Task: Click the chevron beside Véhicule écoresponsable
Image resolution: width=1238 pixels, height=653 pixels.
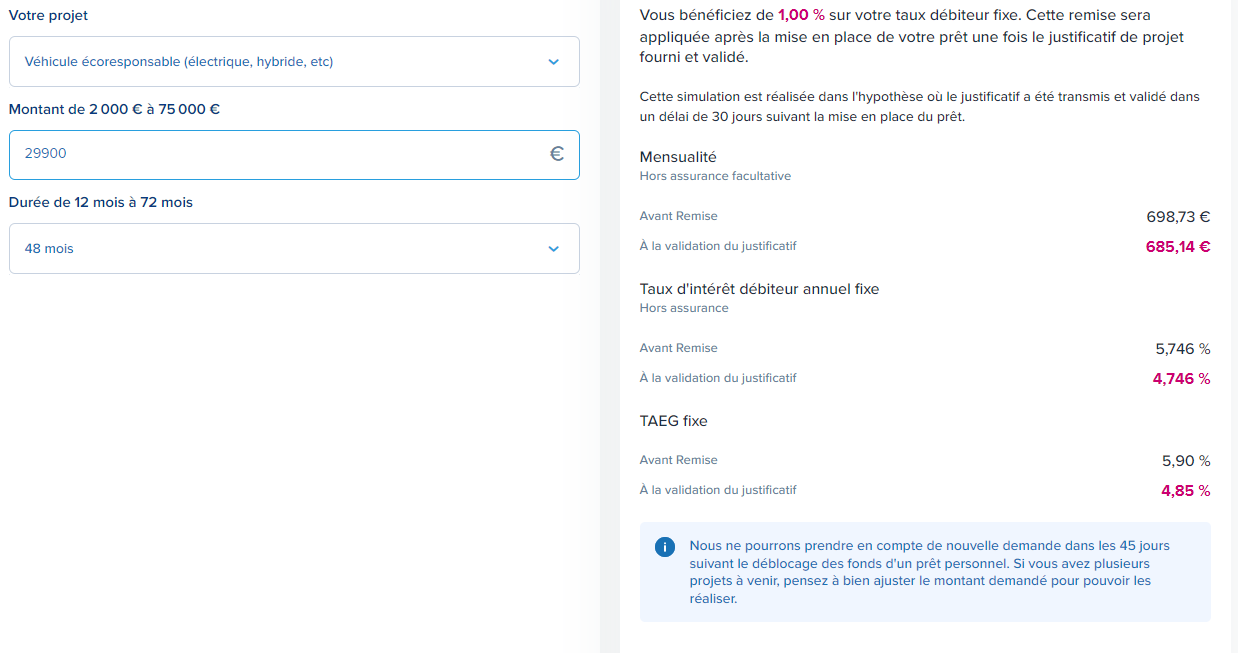Action: [554, 62]
